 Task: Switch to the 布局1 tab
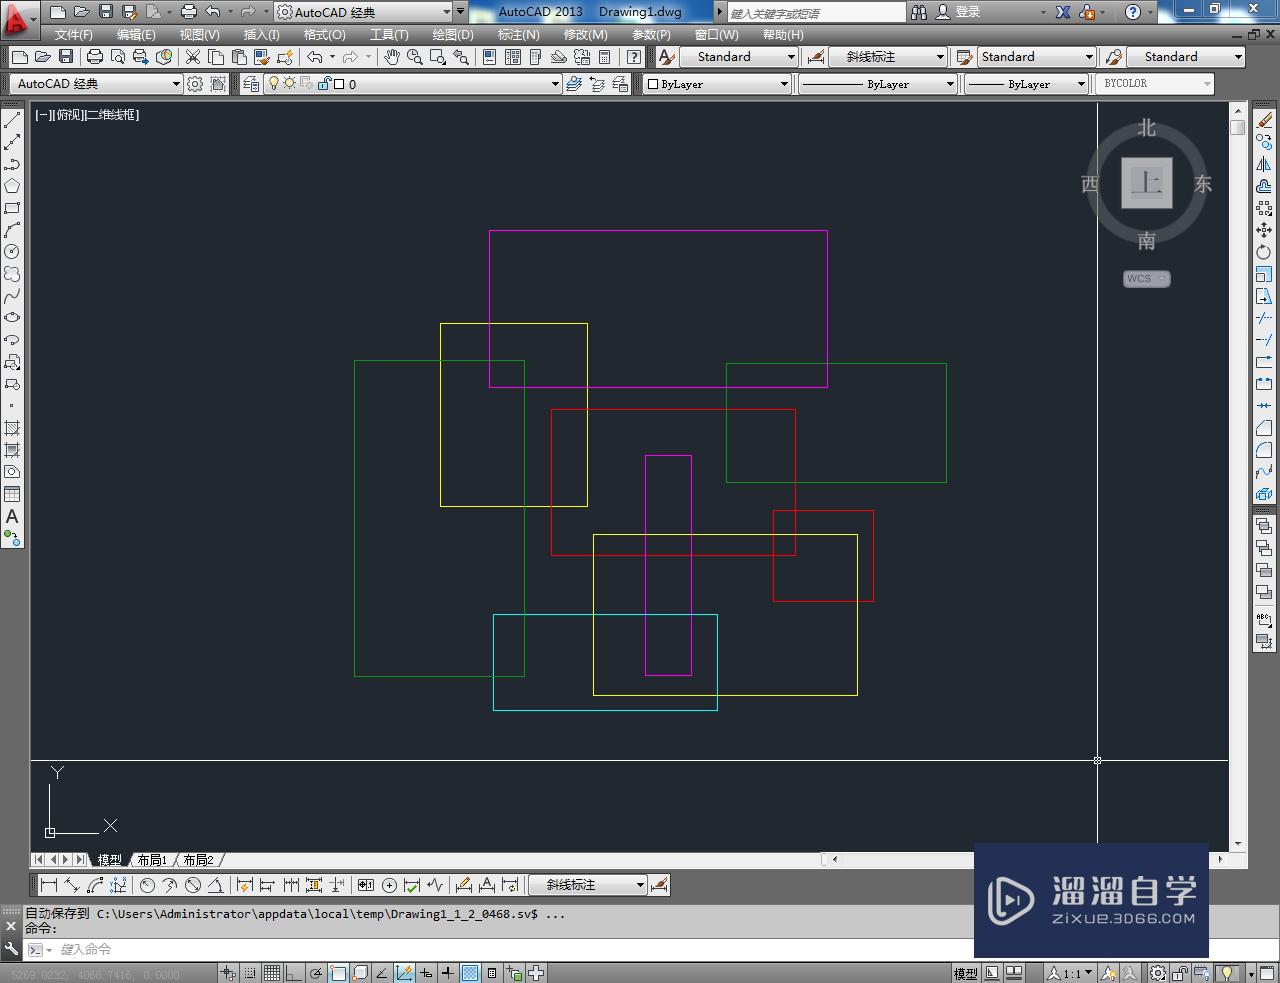pos(152,859)
